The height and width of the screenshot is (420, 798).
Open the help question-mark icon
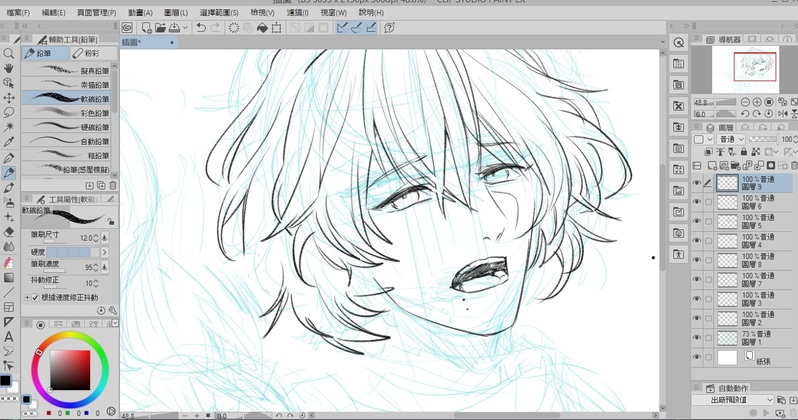point(389,27)
